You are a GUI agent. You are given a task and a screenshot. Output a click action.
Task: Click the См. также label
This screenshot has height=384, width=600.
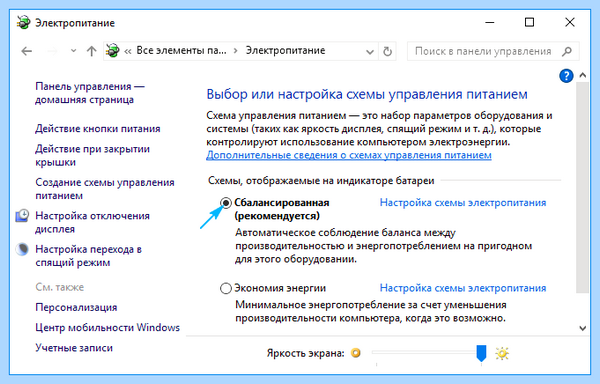point(60,287)
